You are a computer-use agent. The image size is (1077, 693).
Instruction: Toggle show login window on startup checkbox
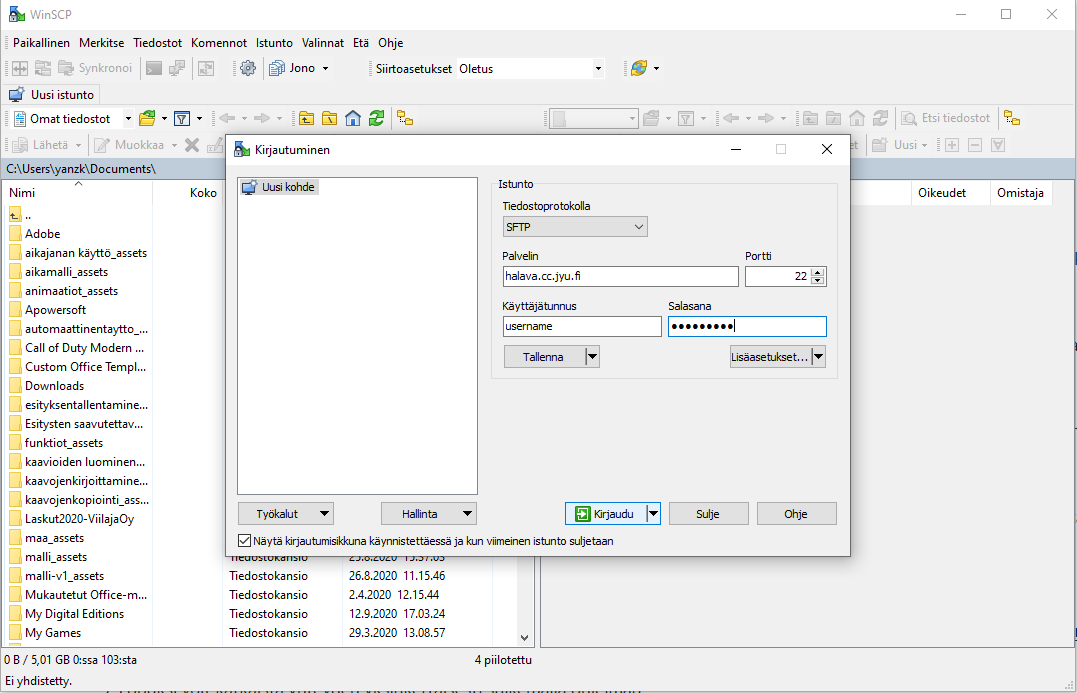(x=245, y=541)
